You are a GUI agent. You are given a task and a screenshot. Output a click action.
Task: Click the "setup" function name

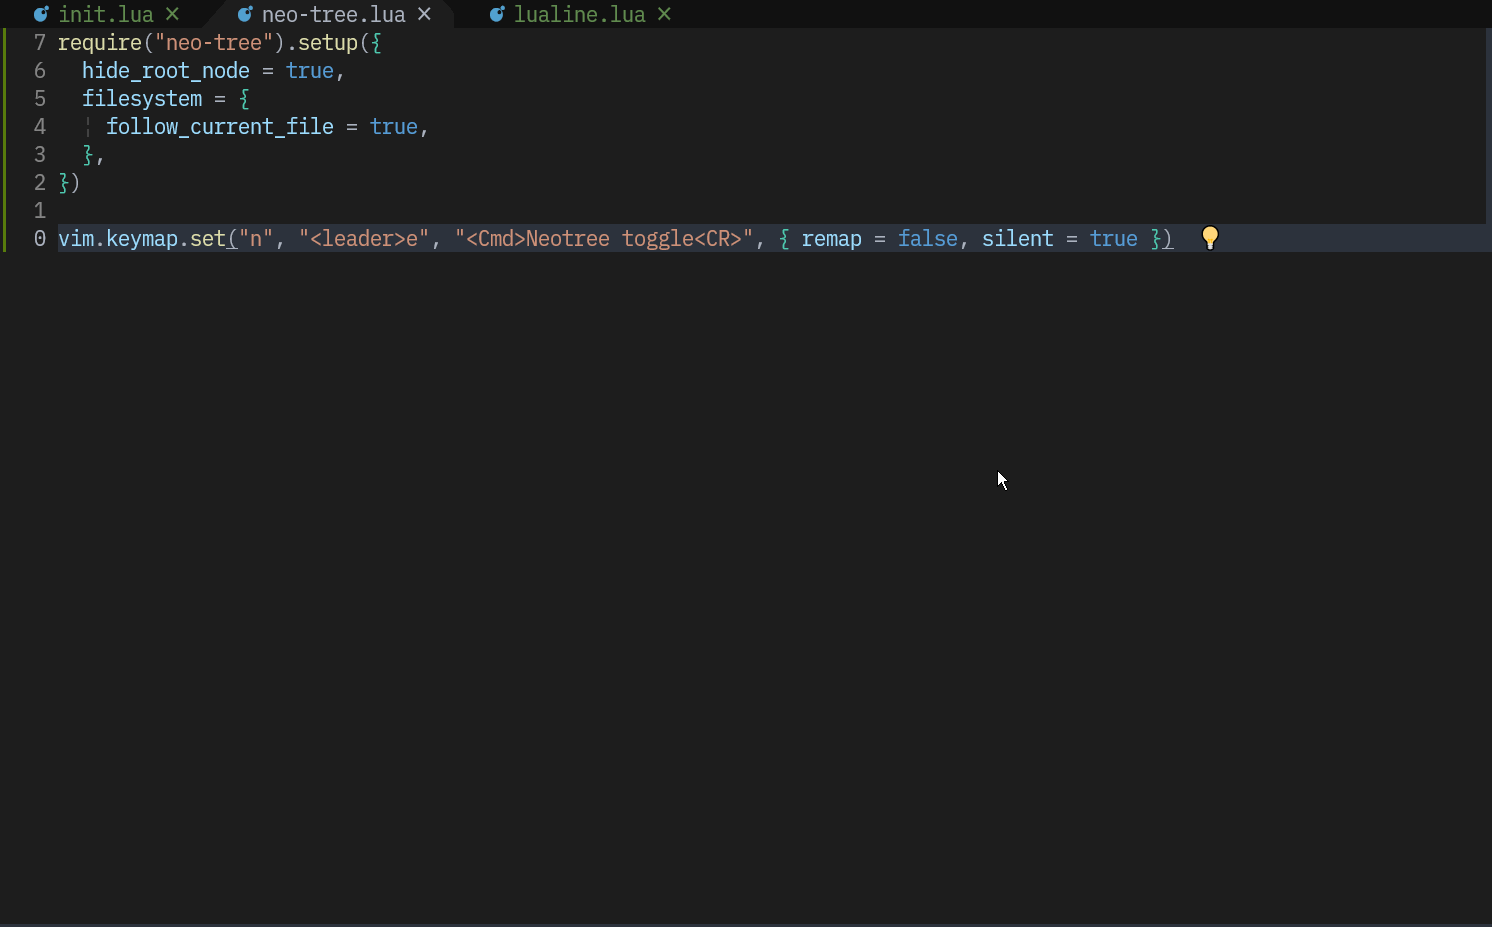click(328, 43)
